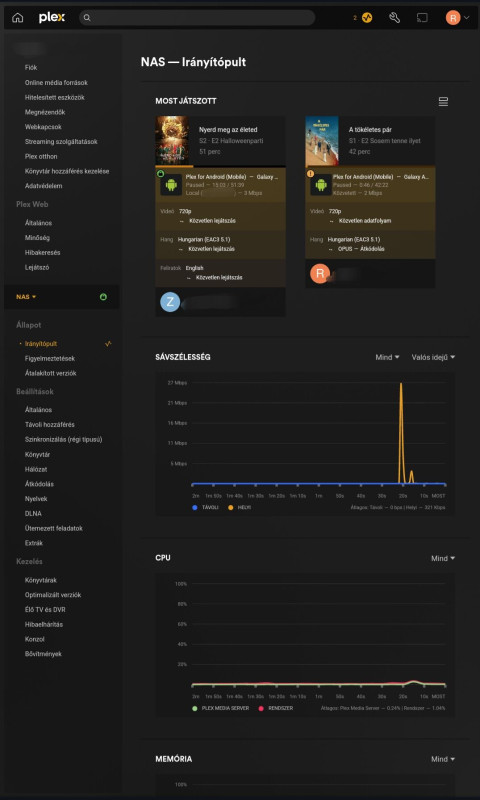Open Megnézendők settings
Screen dimensions: 480x800
coord(45,112)
